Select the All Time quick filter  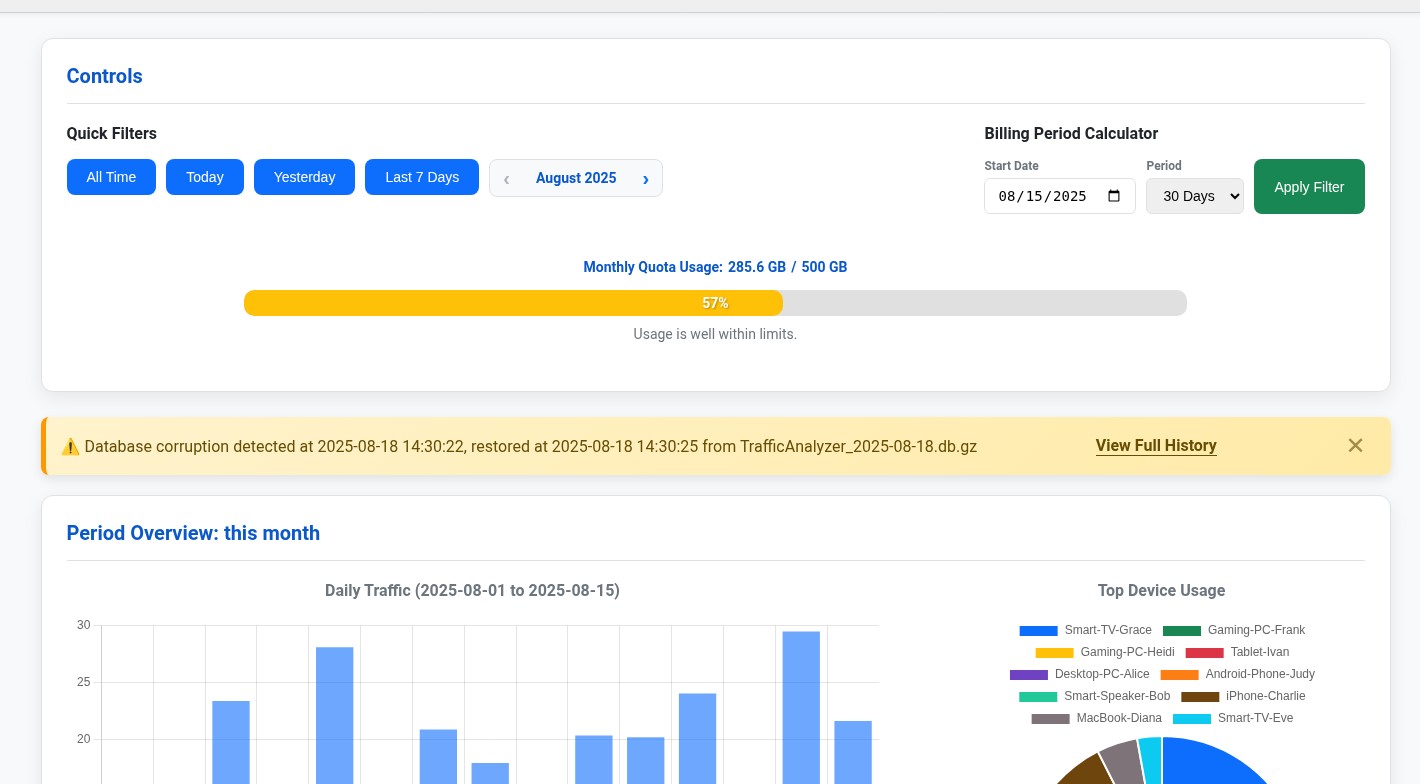pos(111,177)
